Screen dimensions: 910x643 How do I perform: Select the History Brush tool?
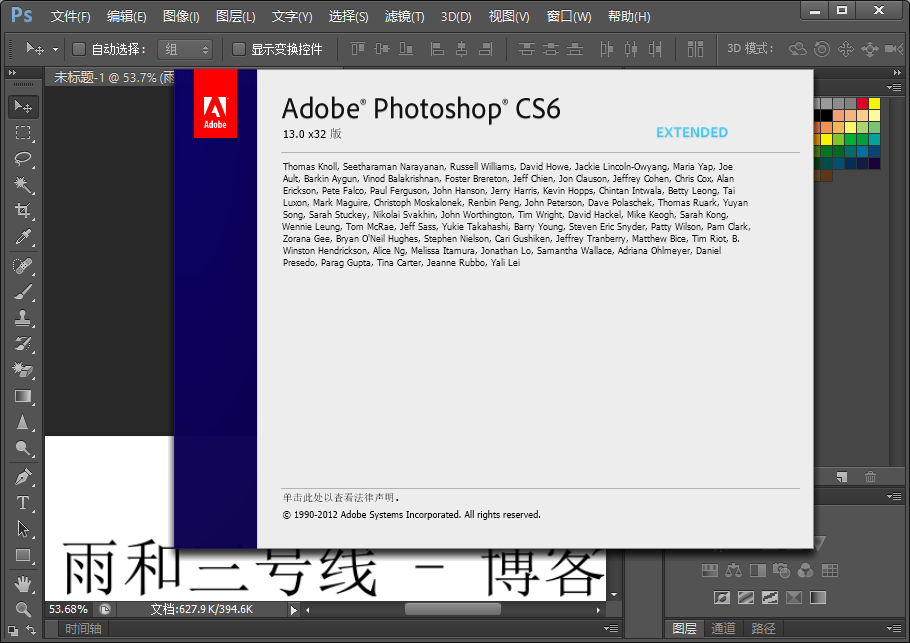(x=23, y=344)
